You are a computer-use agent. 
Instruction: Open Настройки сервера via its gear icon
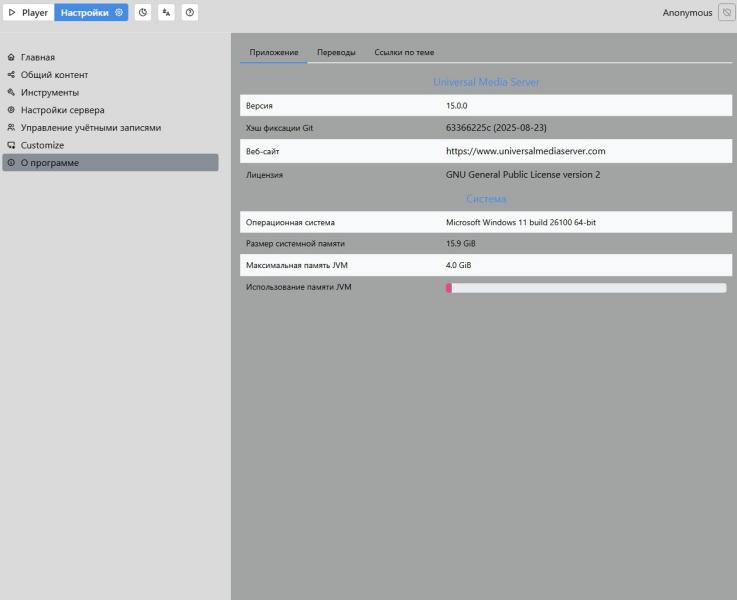[x=11, y=110]
